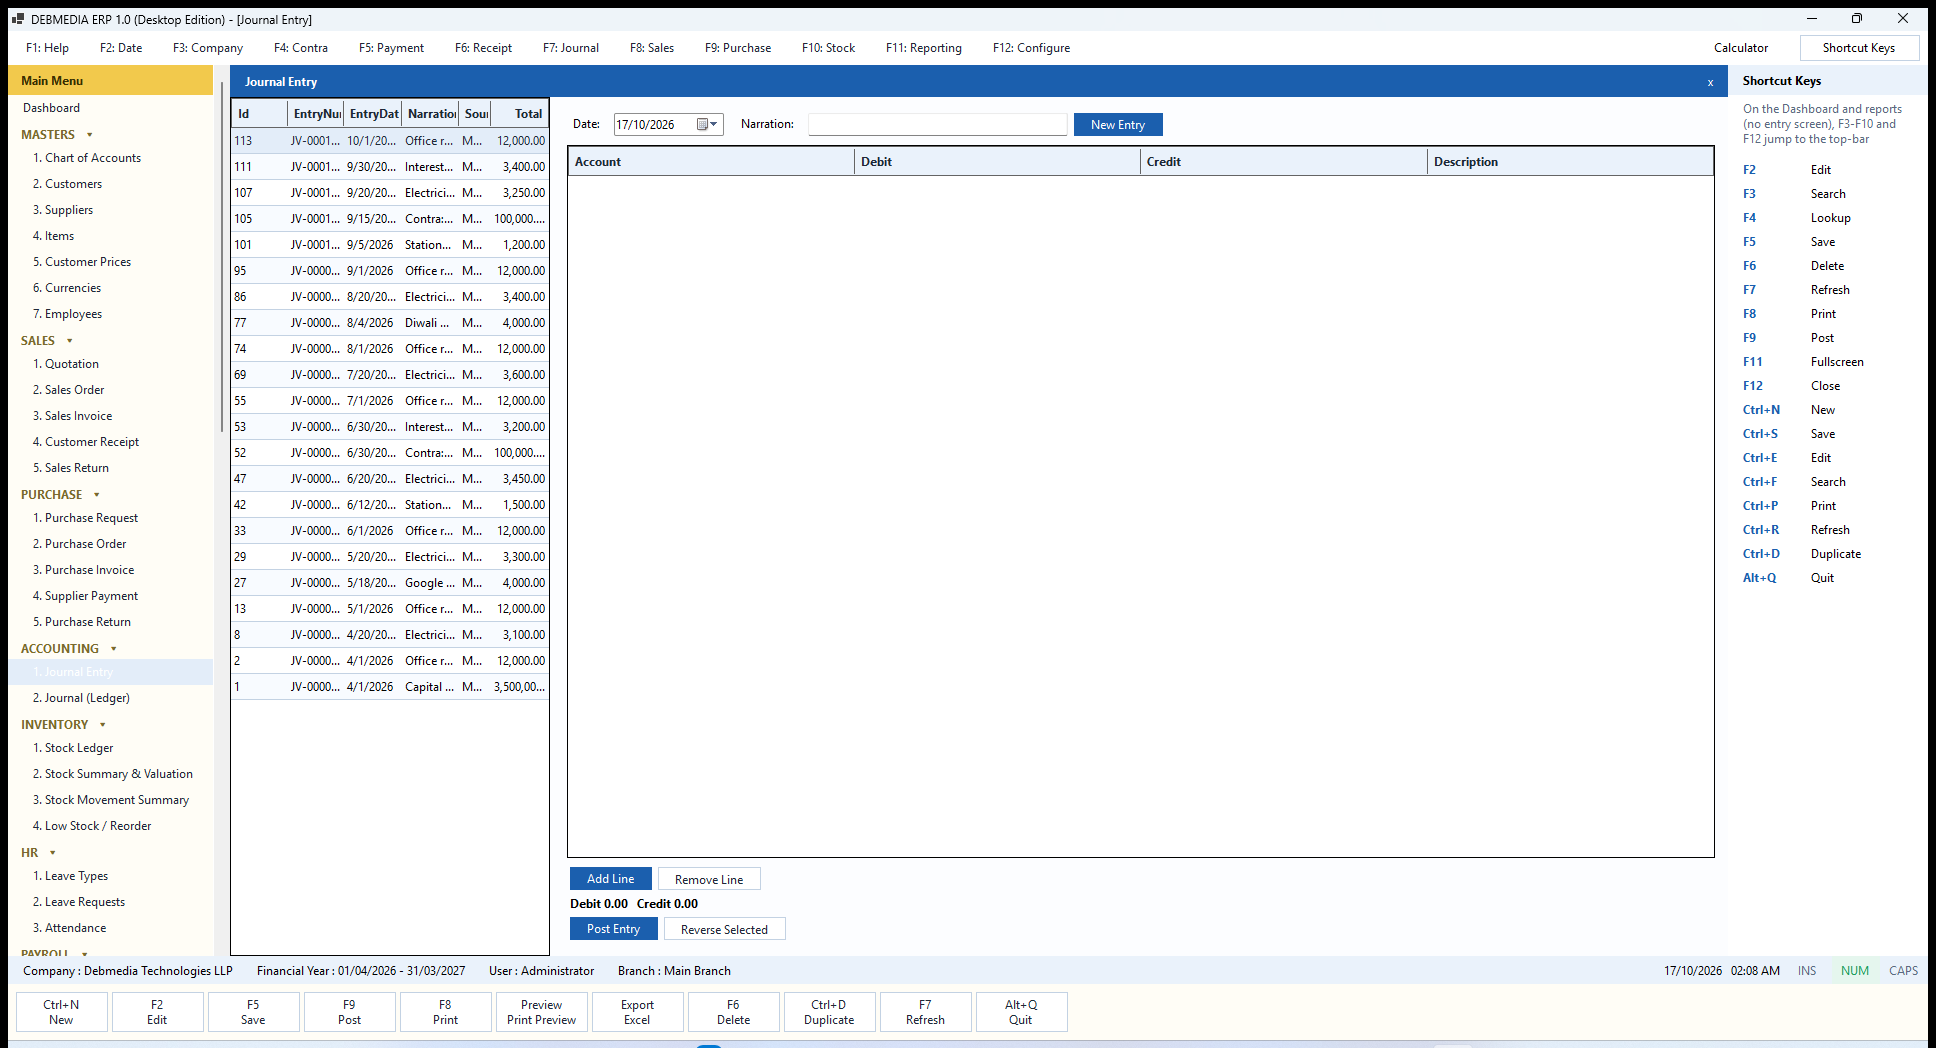Open F12: Configure menu
The height and width of the screenshot is (1048, 1936).
(x=1031, y=48)
